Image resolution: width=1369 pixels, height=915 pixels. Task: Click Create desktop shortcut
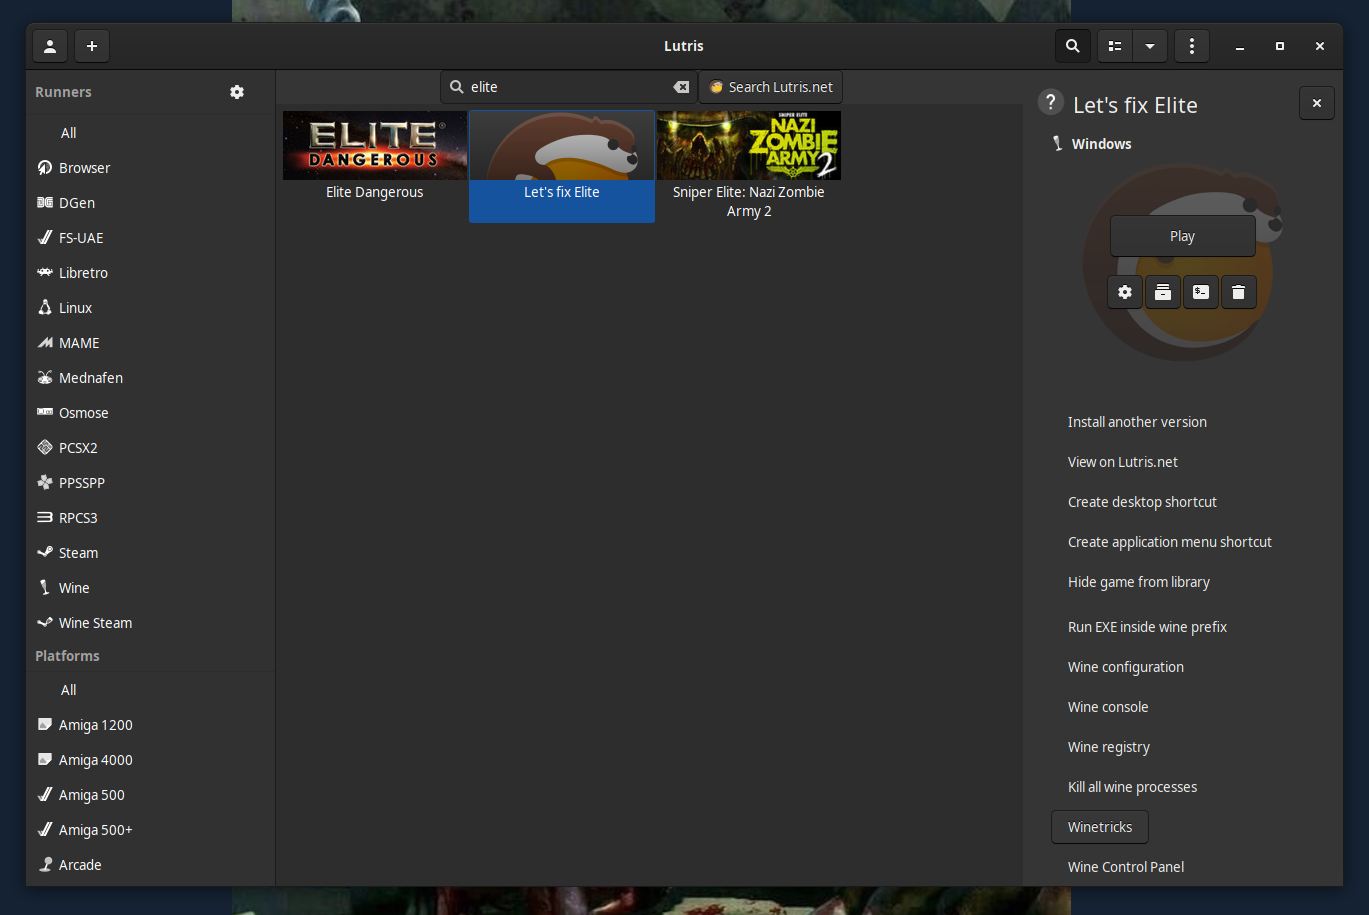[x=1142, y=502]
